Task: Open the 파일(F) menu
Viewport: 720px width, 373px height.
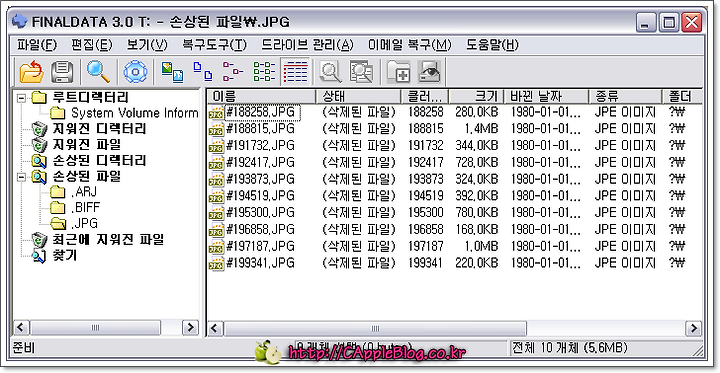Action: pos(37,45)
